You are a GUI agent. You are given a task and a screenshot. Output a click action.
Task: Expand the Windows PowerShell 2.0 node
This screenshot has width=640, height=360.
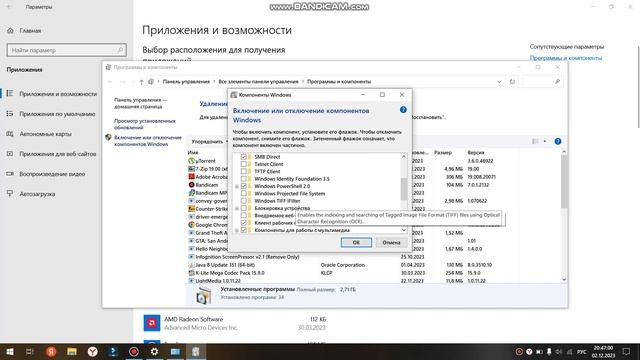[x=237, y=187]
